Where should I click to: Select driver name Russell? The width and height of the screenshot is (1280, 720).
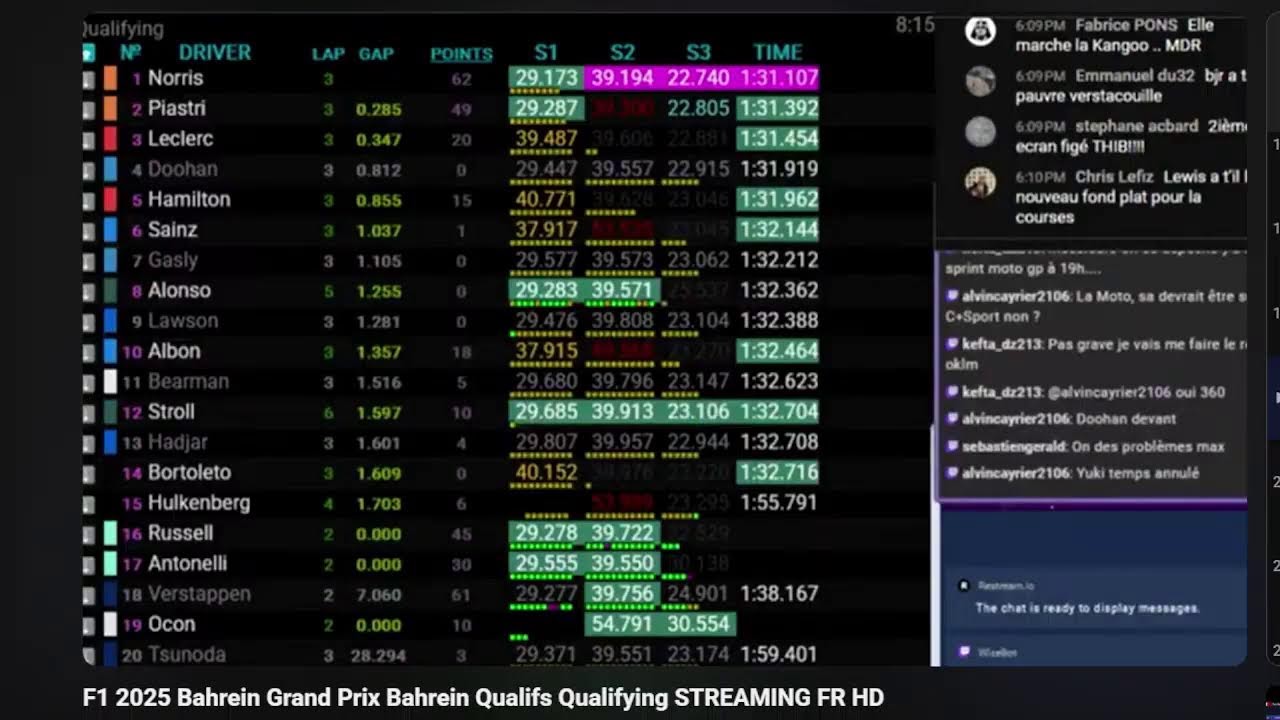pyautogui.click(x=180, y=533)
